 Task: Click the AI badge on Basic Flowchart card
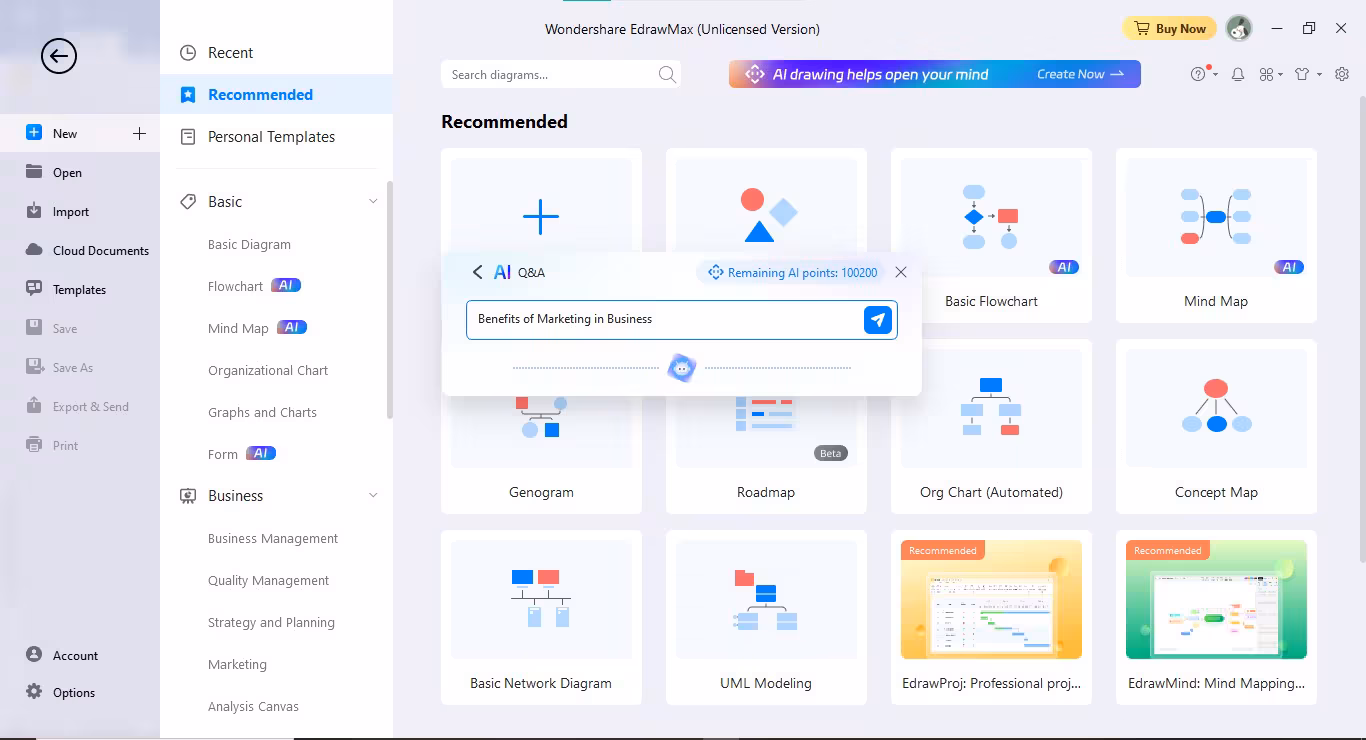pos(1064,267)
